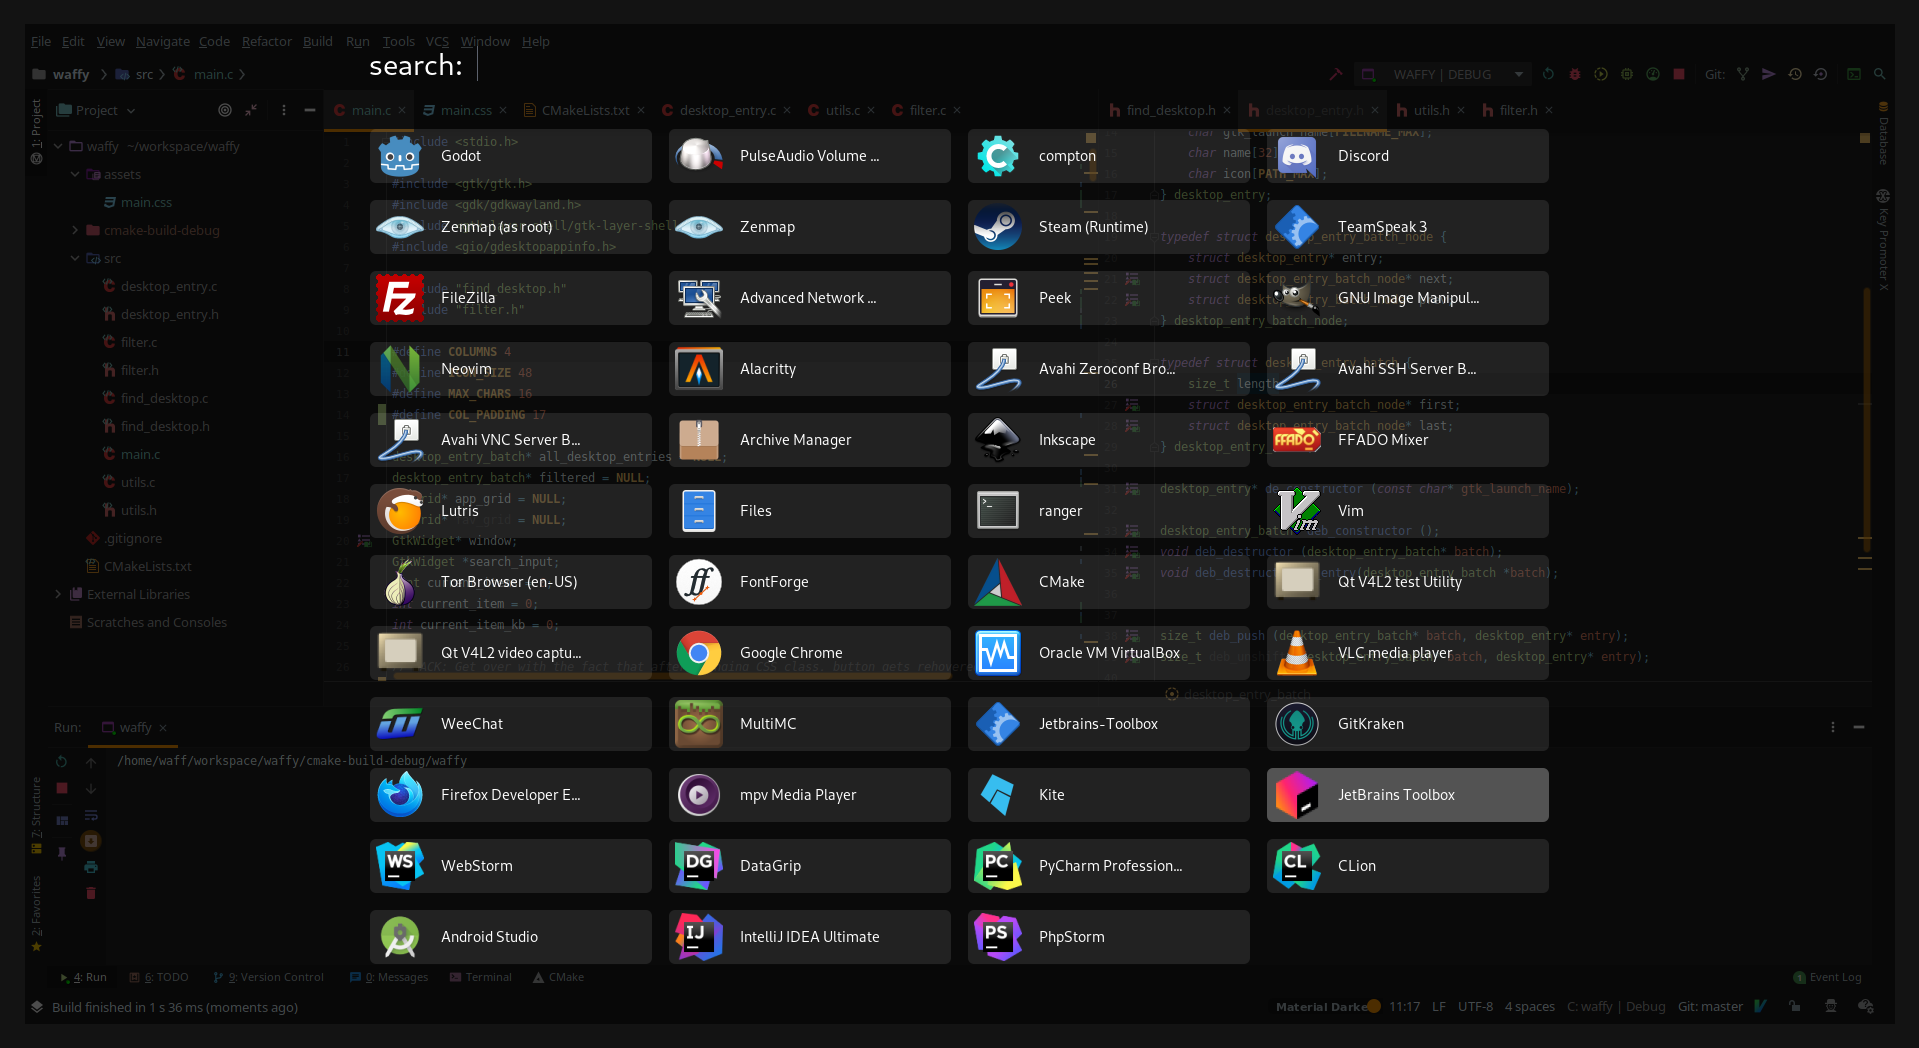Expand the cmake-build-debug folder in project tree
The image size is (1919, 1048).
point(75,230)
